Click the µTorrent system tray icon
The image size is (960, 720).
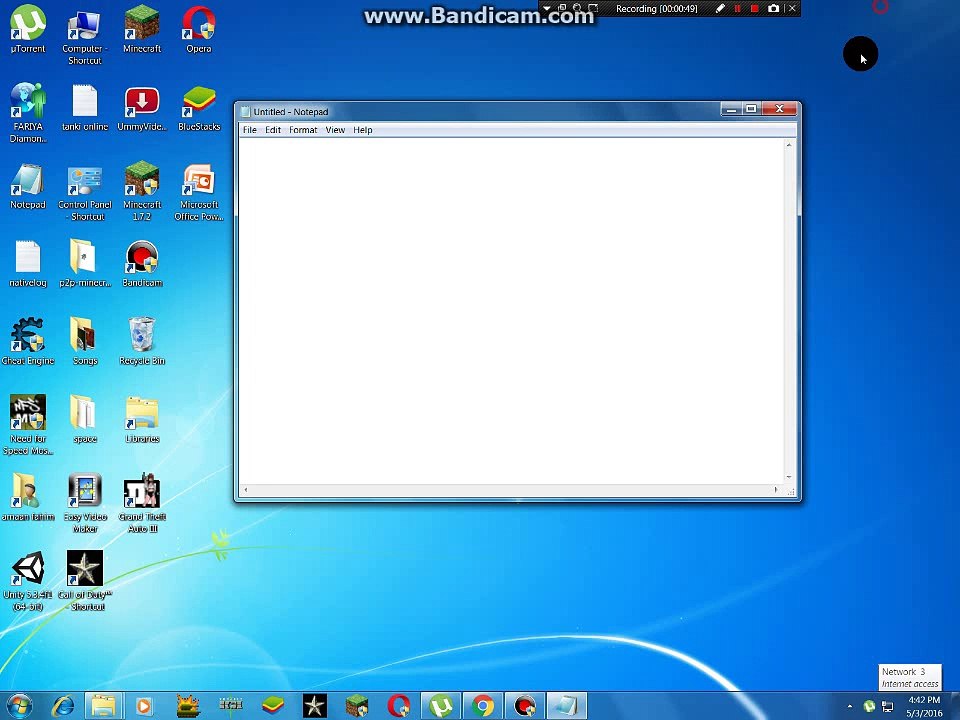pos(869,707)
